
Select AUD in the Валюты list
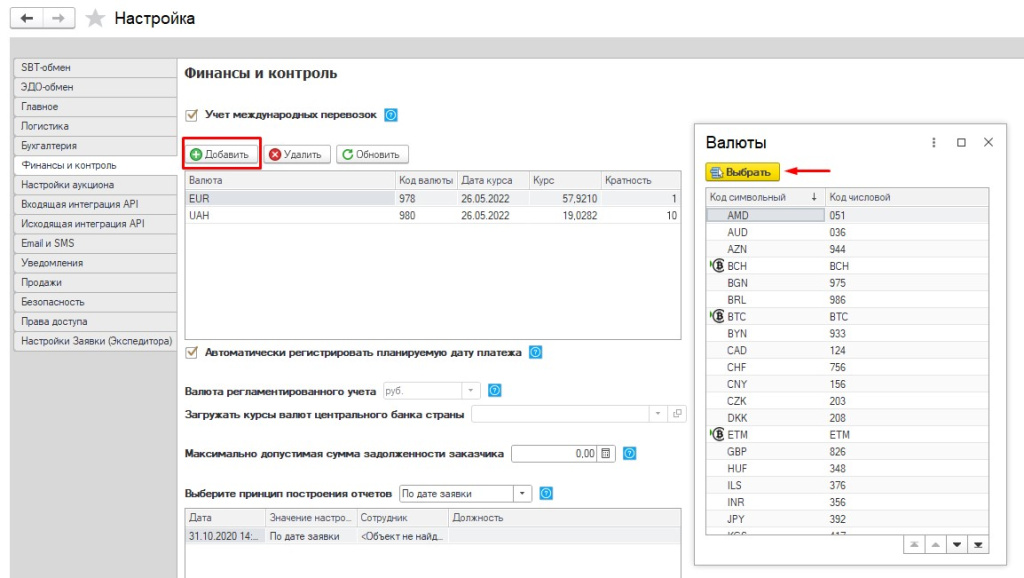click(847, 233)
